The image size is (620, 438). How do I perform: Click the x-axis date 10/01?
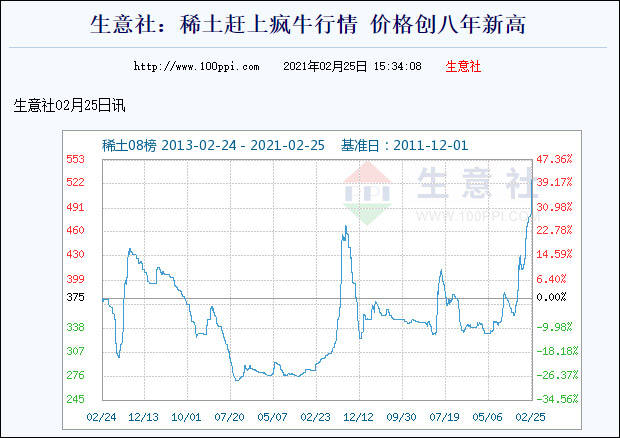click(186, 417)
